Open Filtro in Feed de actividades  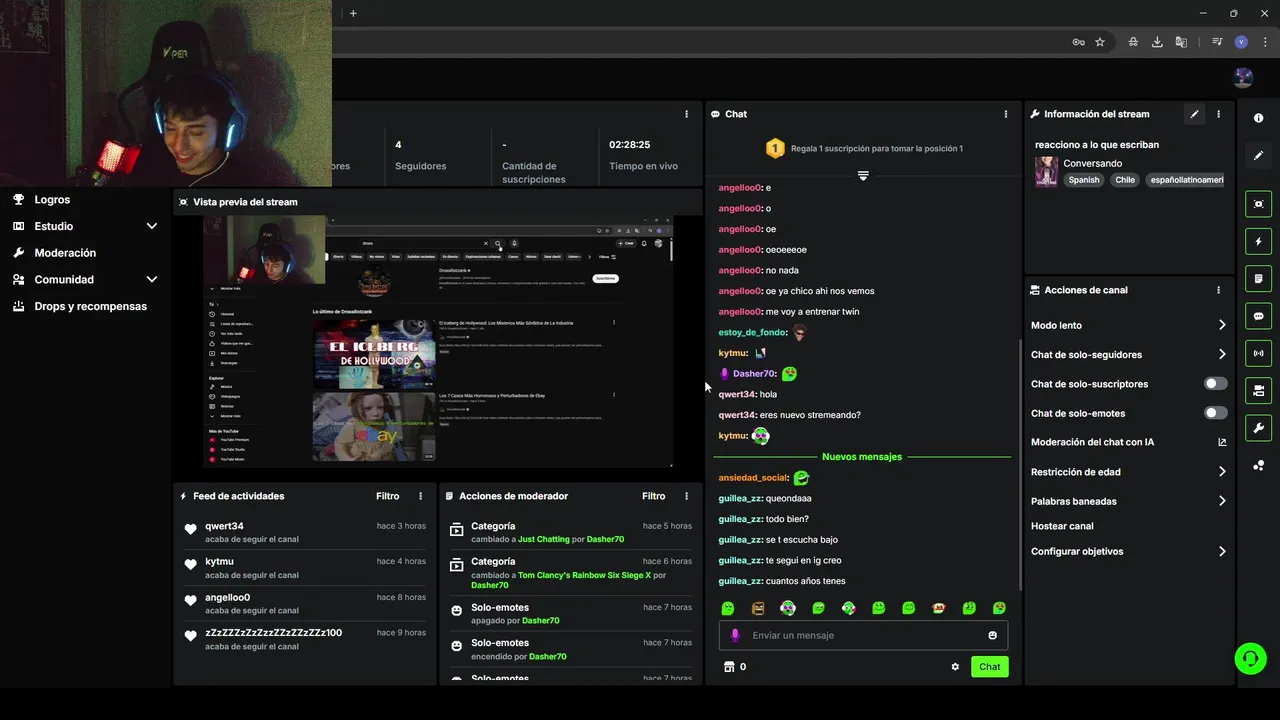[387, 496]
